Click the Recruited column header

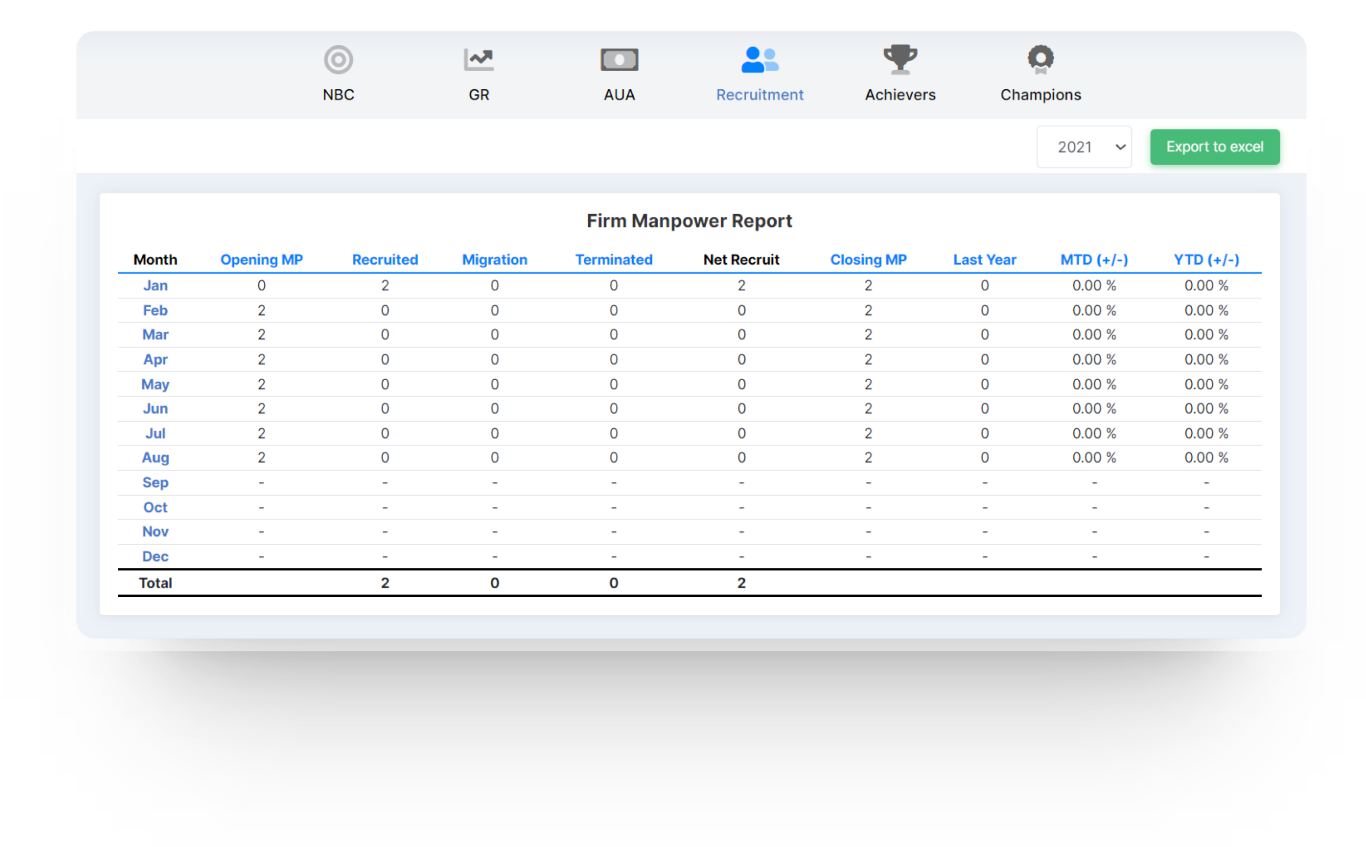point(385,260)
